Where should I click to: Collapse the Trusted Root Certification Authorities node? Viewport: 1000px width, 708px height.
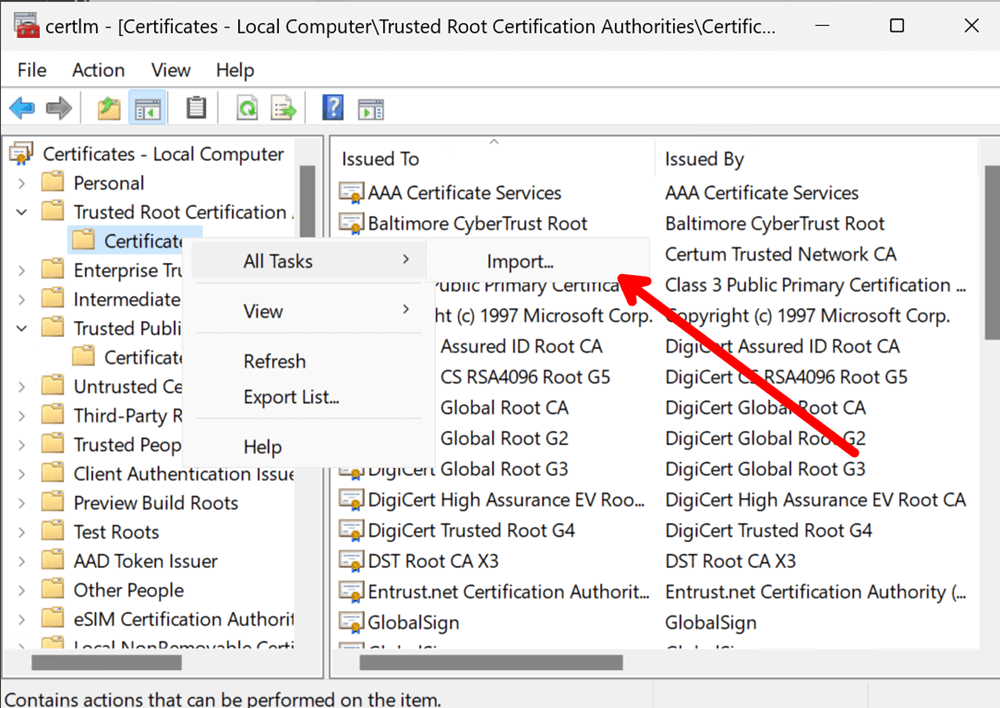tap(22, 212)
